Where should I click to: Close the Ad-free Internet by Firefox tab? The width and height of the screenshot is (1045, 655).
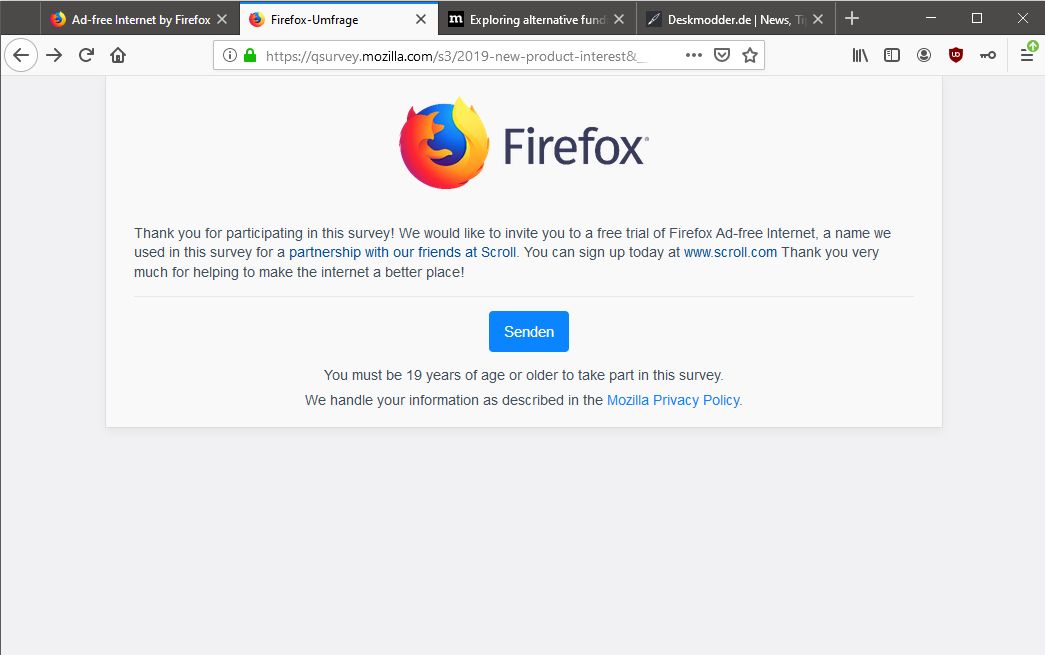coord(222,19)
